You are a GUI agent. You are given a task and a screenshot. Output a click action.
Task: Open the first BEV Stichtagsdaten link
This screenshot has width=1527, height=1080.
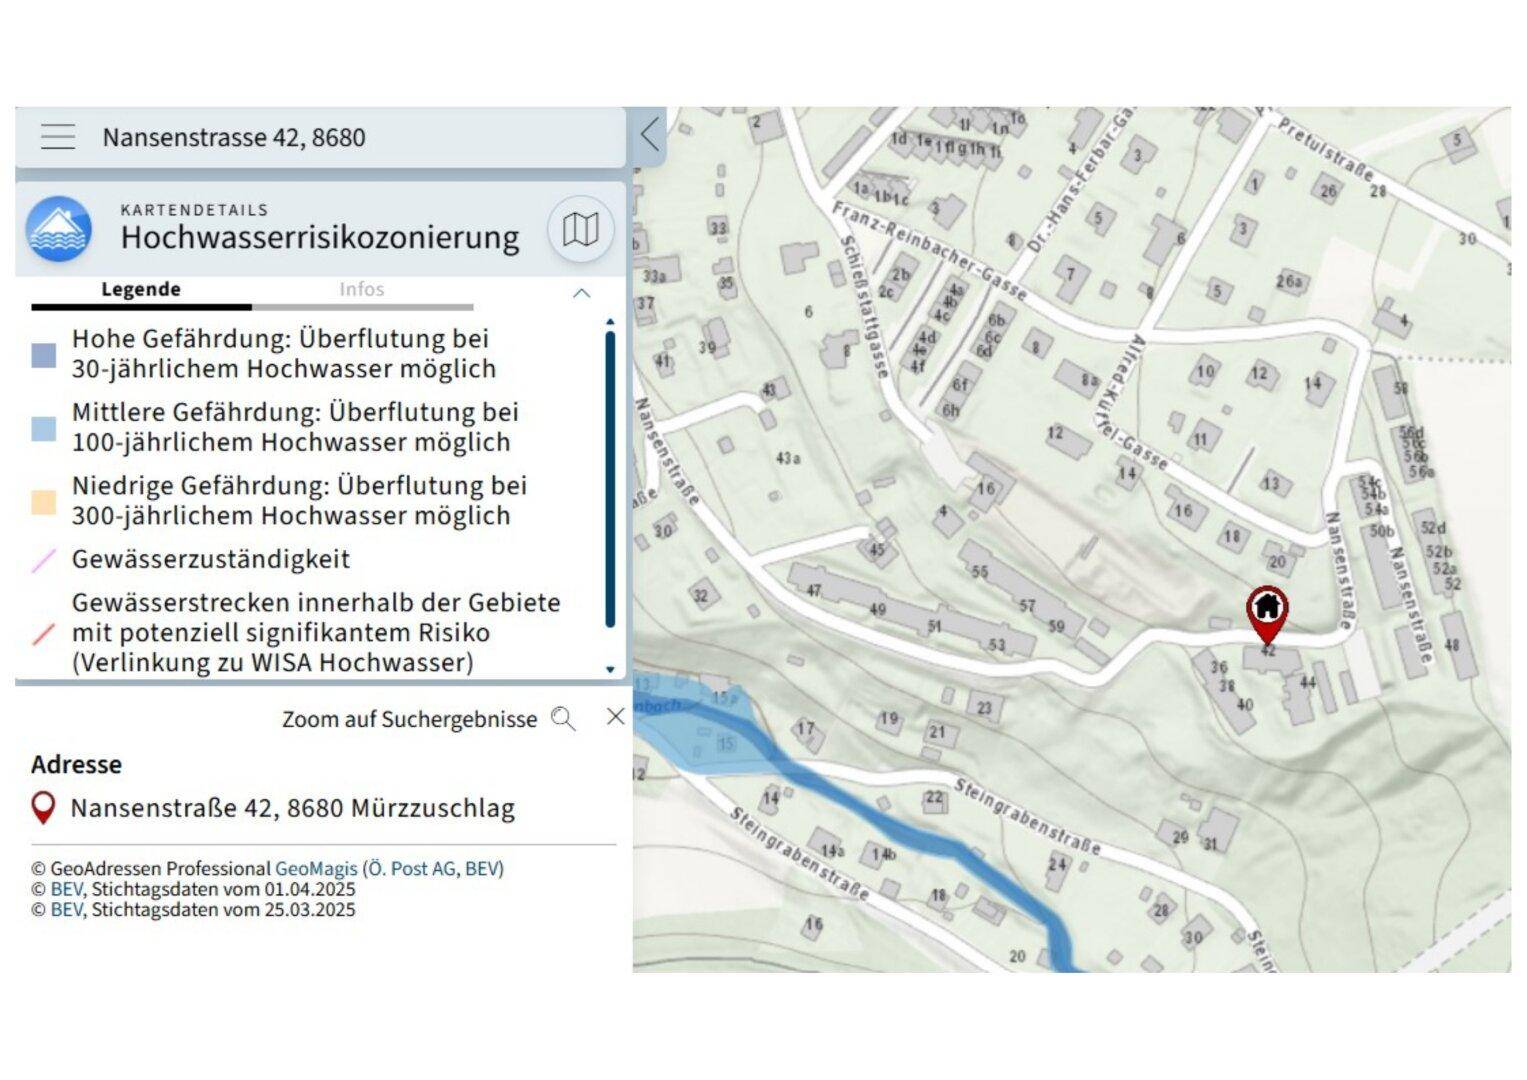coord(66,889)
